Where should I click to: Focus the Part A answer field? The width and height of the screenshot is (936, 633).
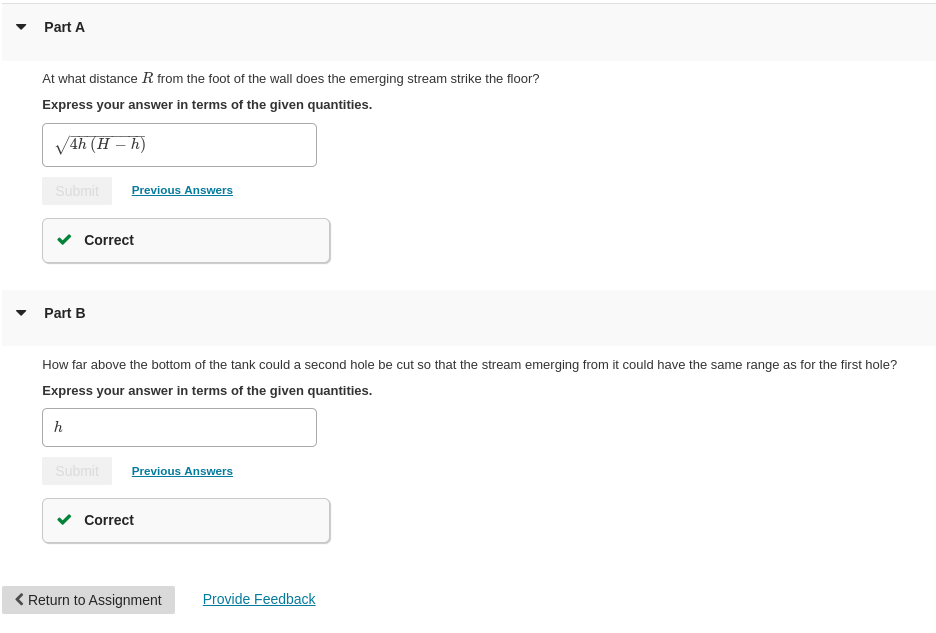point(179,145)
